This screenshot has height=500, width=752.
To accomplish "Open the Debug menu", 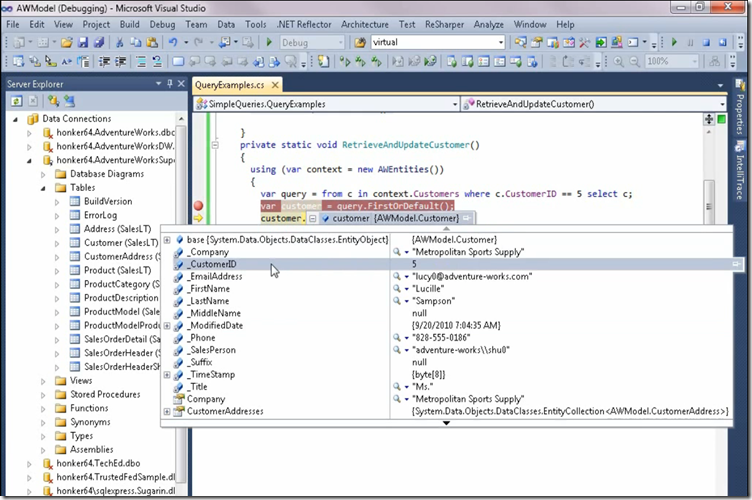I will 162,24.
